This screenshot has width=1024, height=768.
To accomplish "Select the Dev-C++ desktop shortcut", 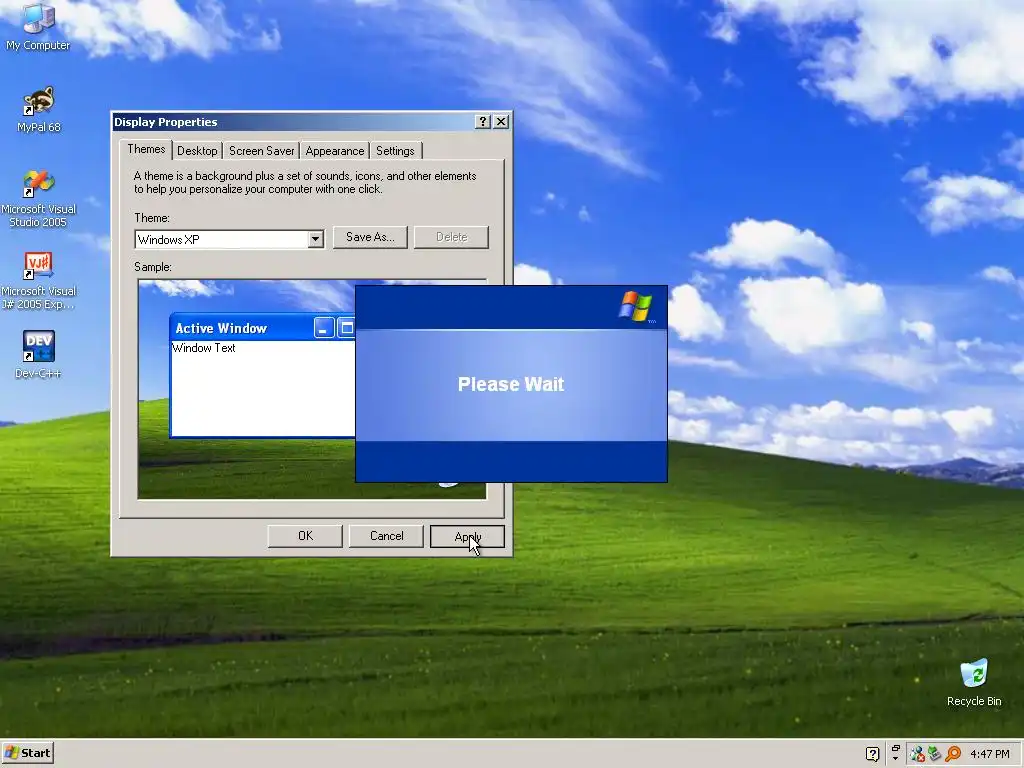I will [x=38, y=354].
